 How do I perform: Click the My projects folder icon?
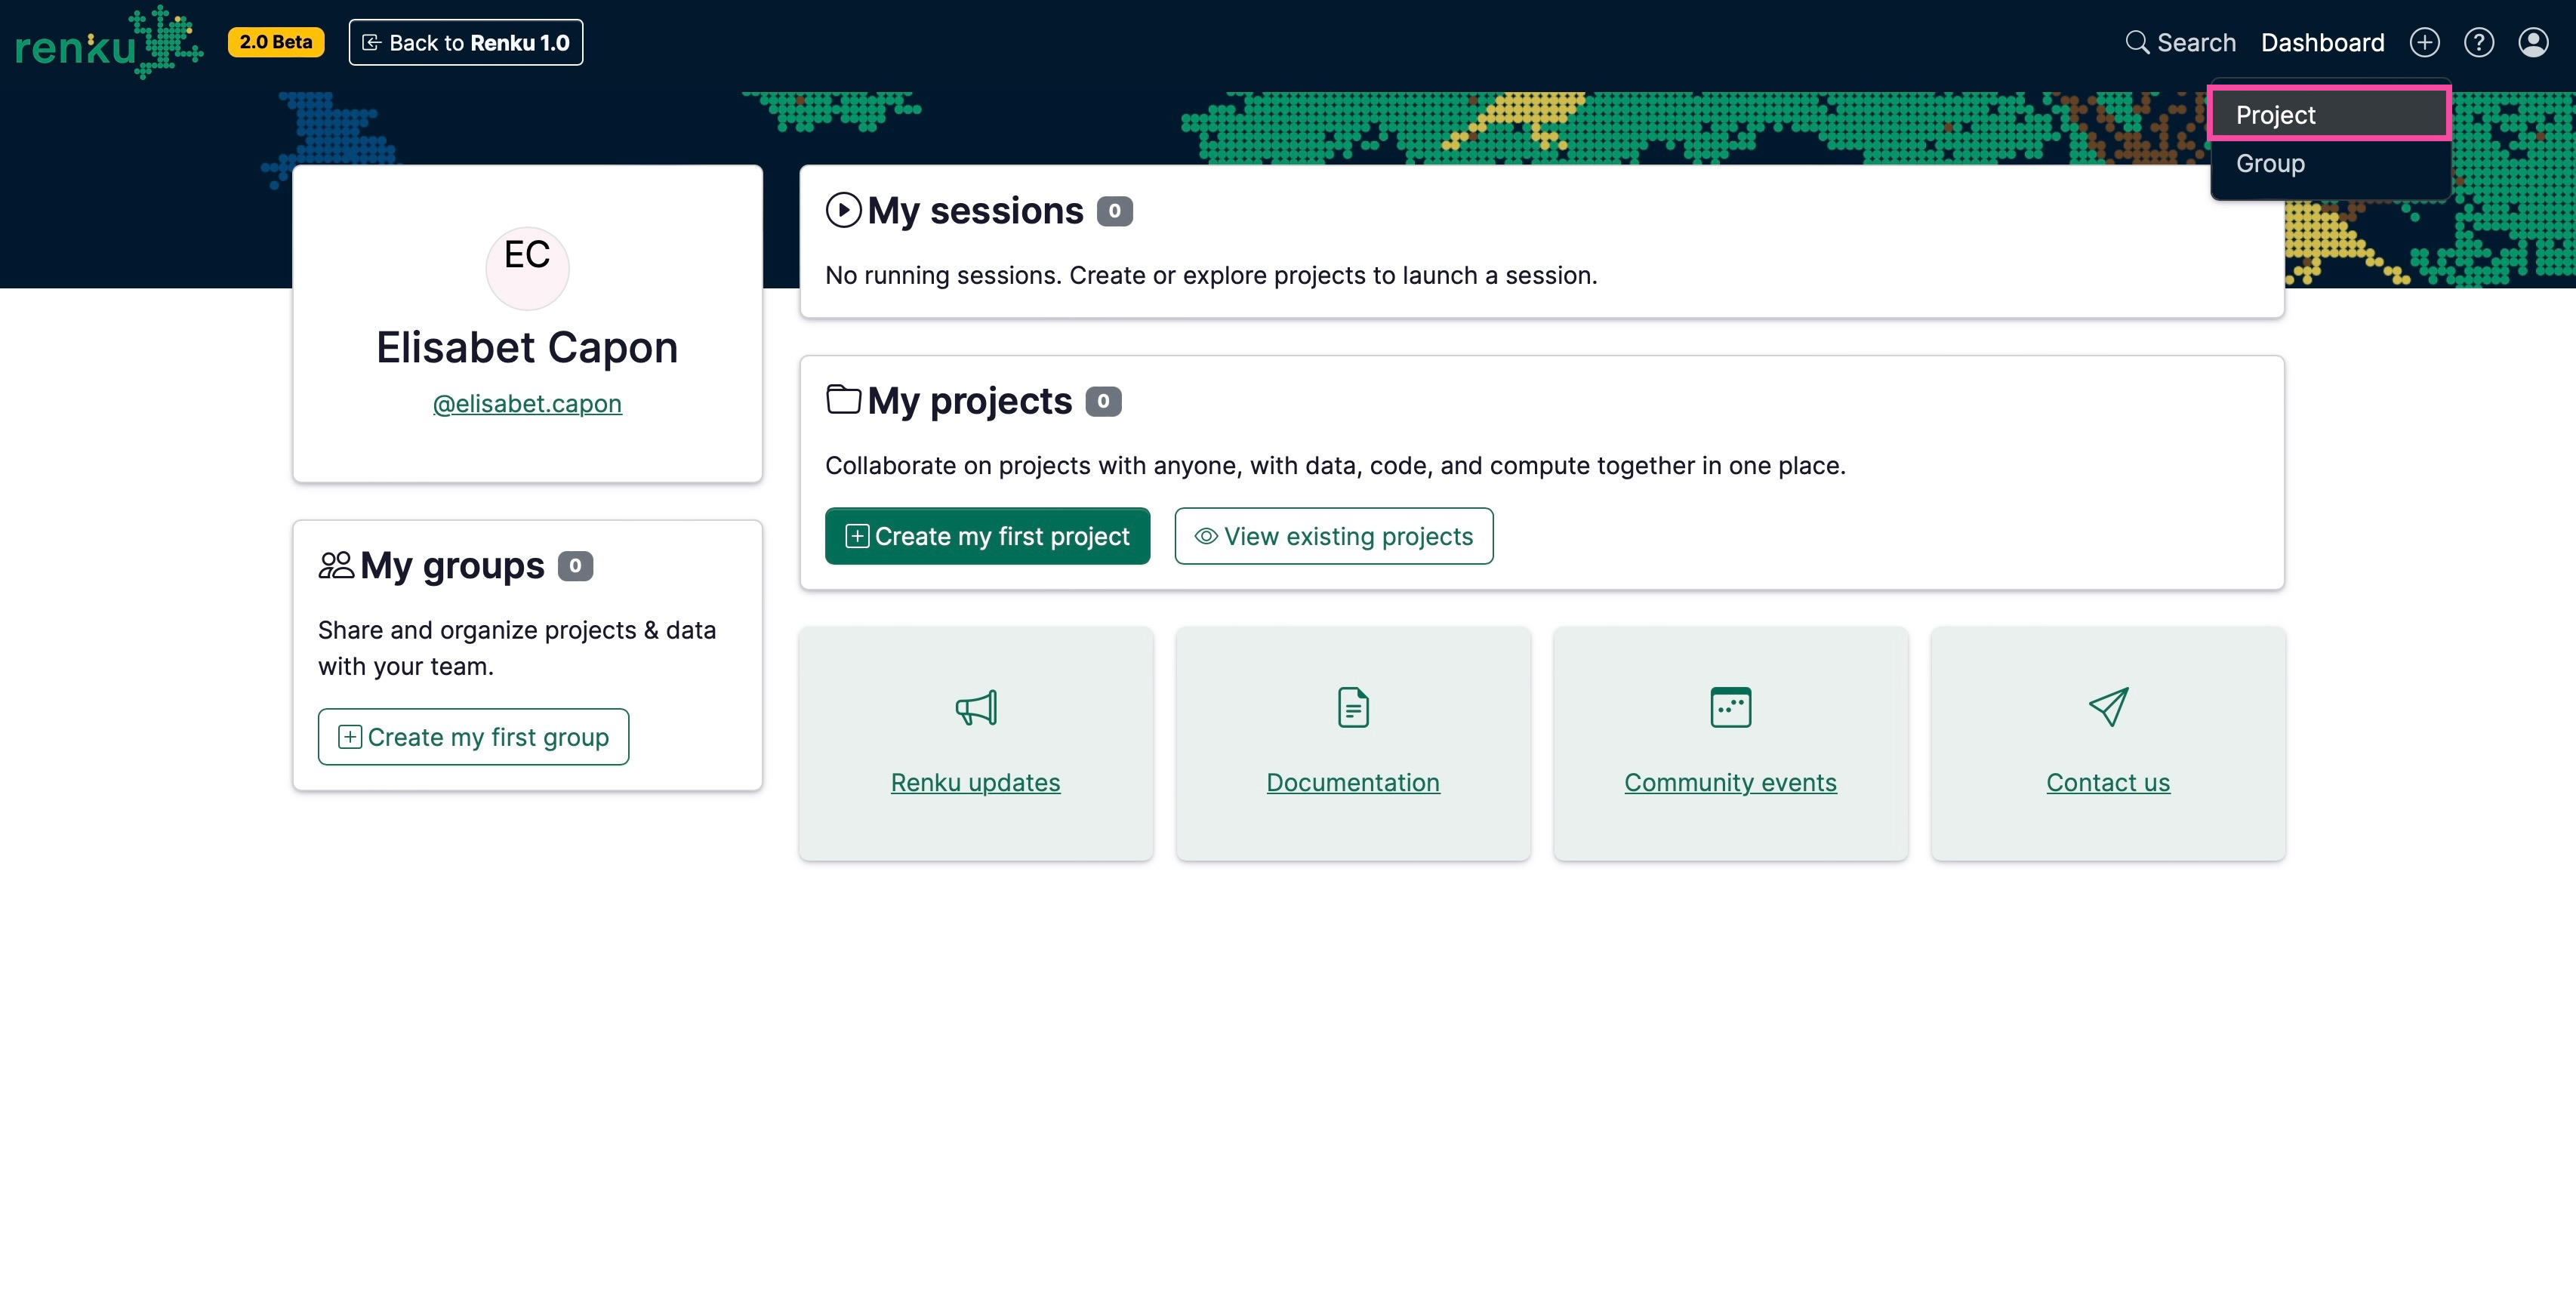pyautogui.click(x=843, y=399)
